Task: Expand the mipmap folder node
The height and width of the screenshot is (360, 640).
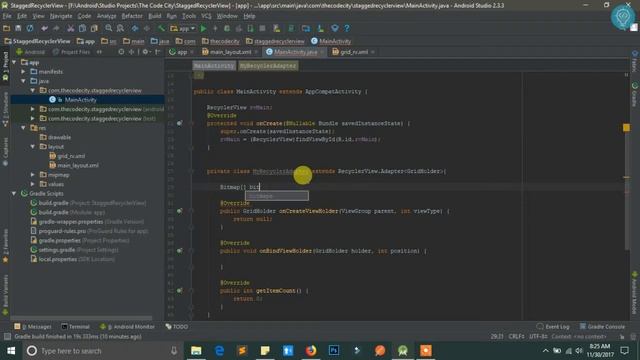Action: coord(33,175)
